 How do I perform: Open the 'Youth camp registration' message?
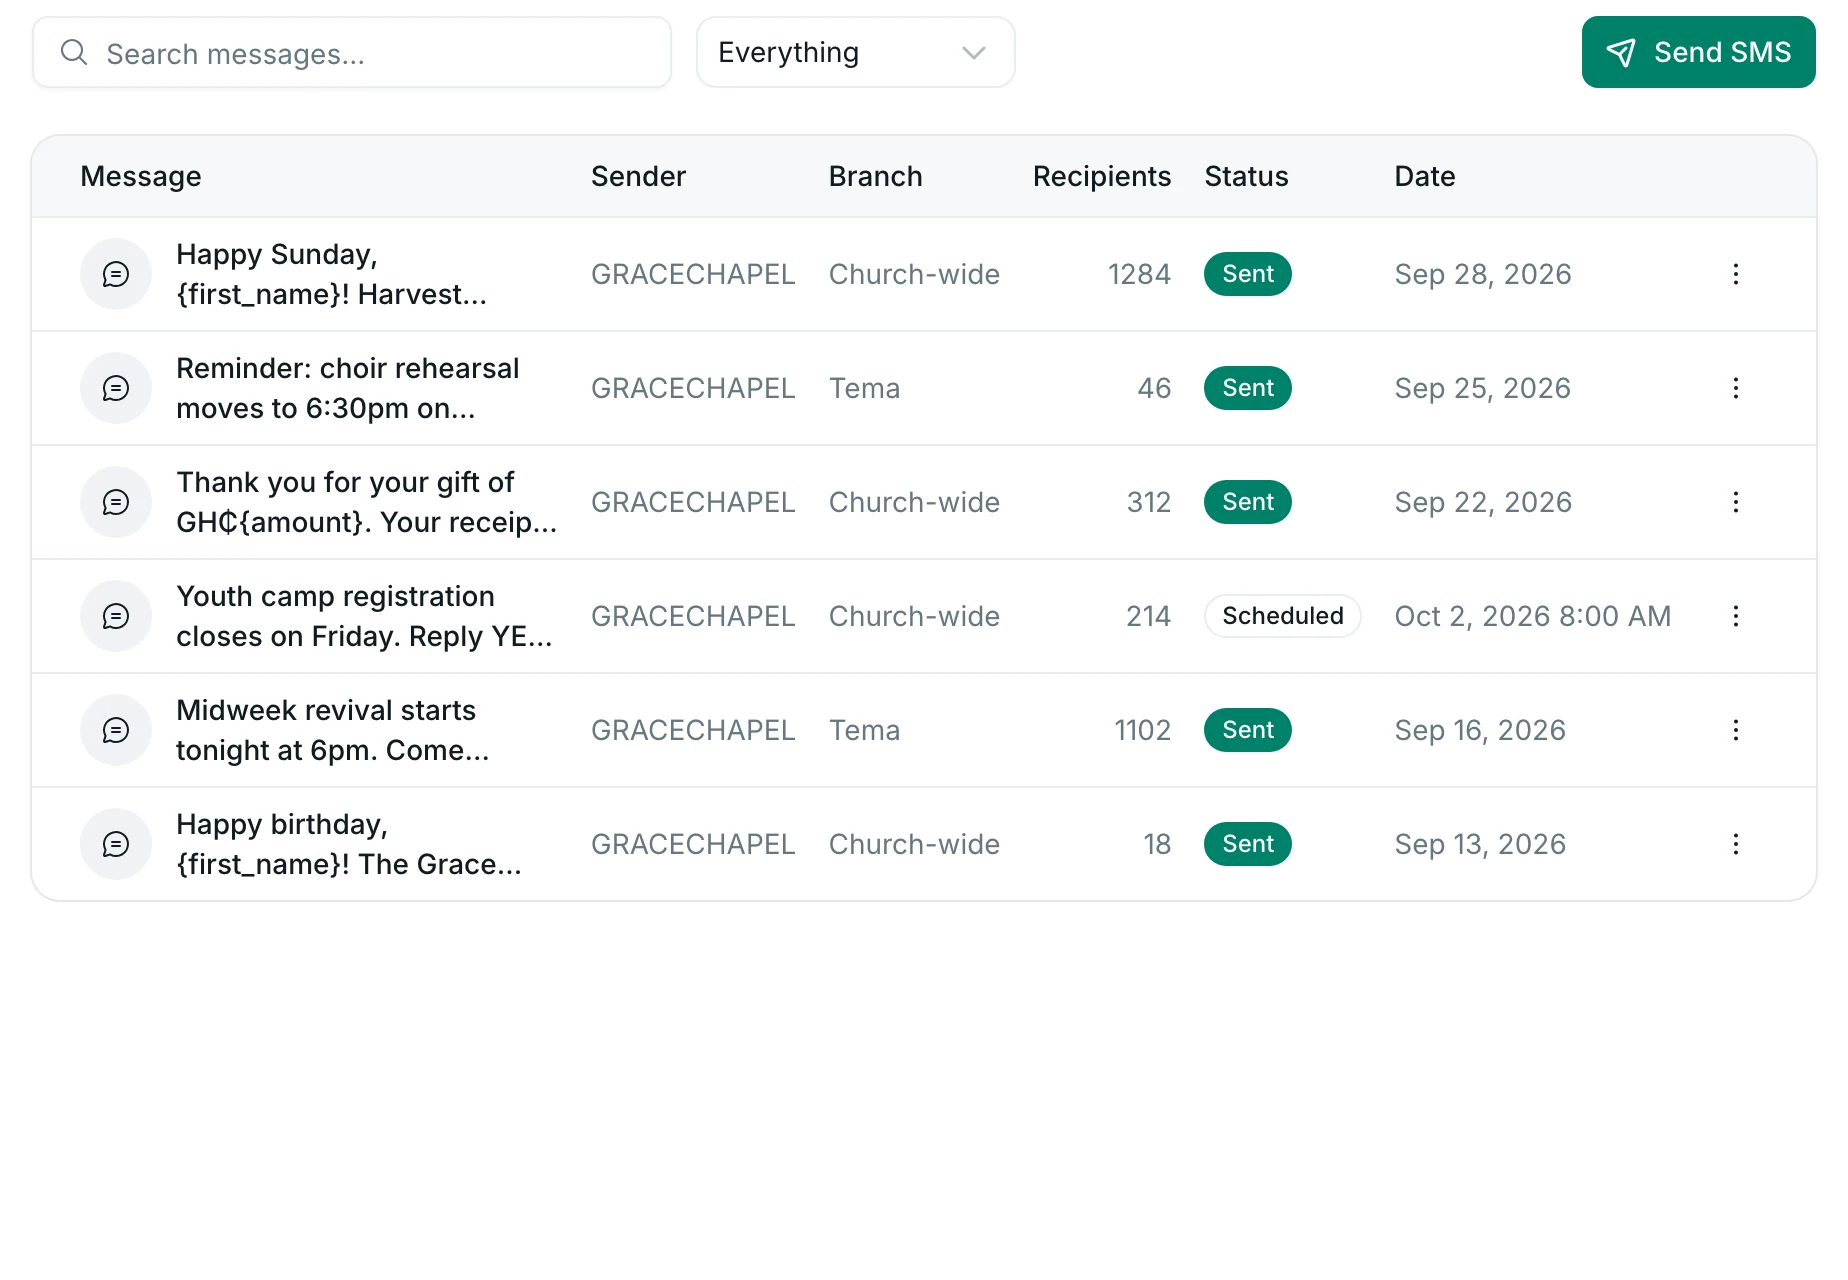coord(364,616)
